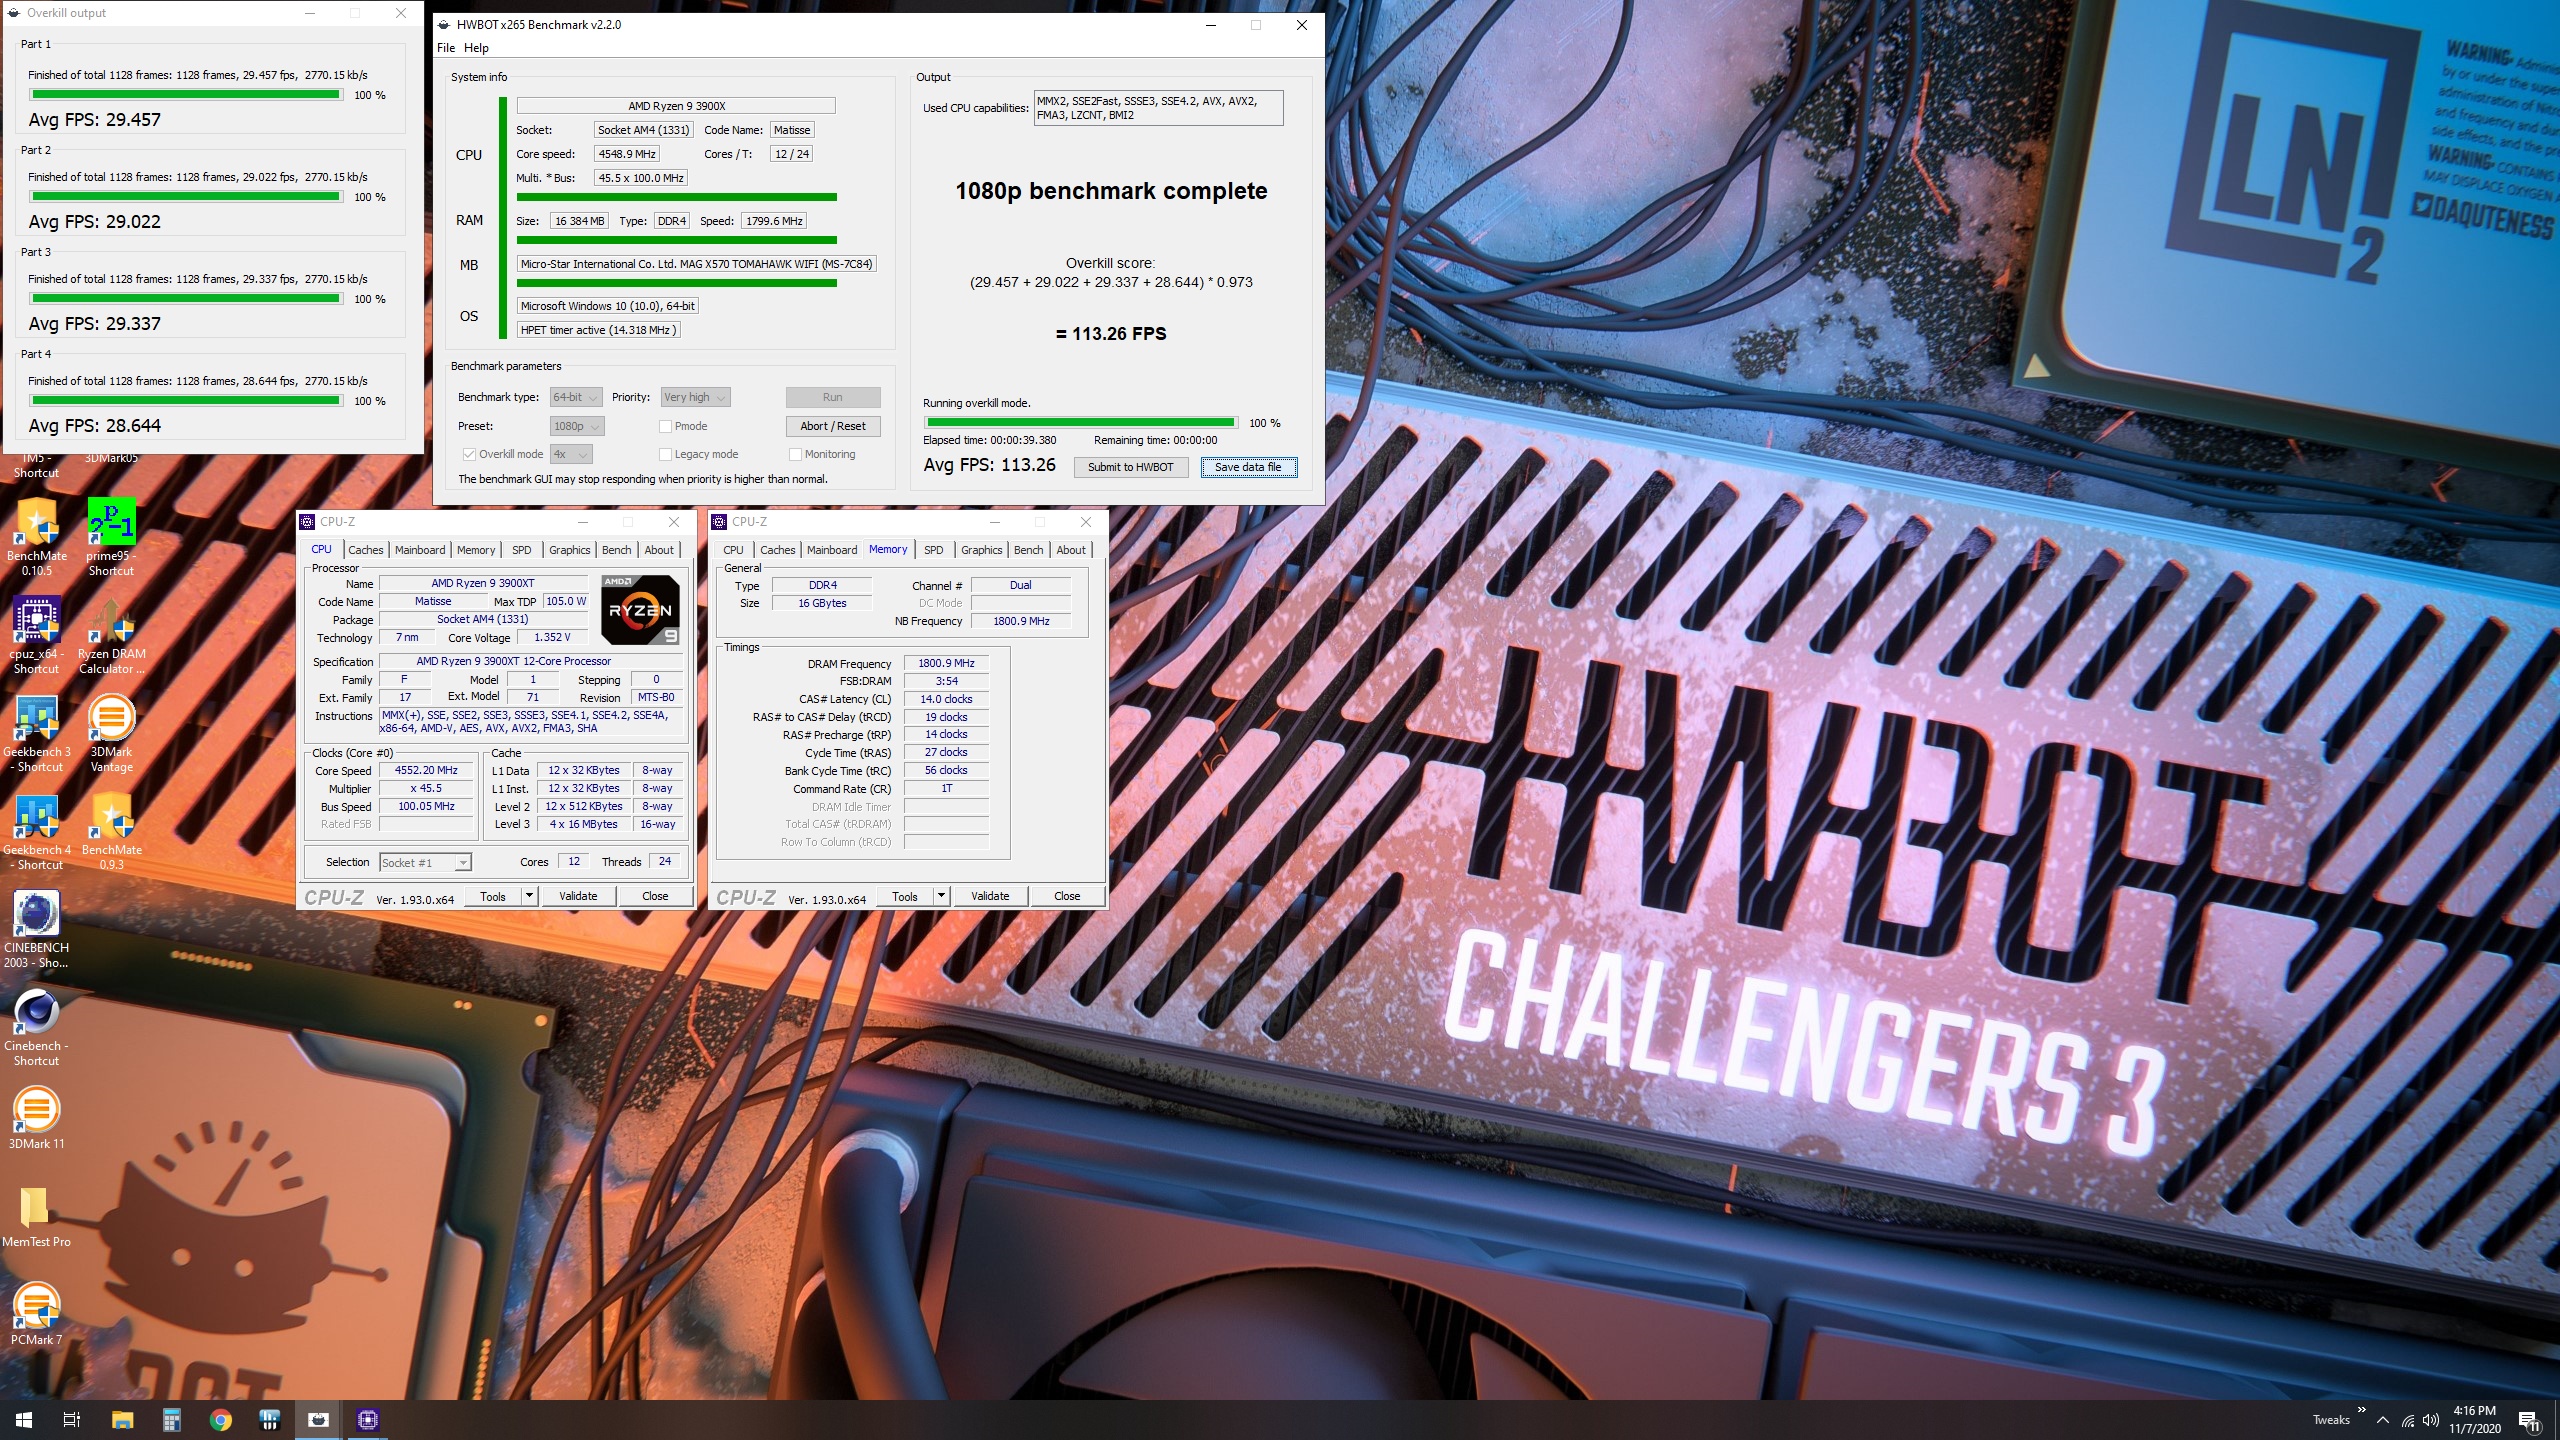The height and width of the screenshot is (1440, 2560).
Task: Open the Geekbench 3 desktop shortcut
Action: 37,733
